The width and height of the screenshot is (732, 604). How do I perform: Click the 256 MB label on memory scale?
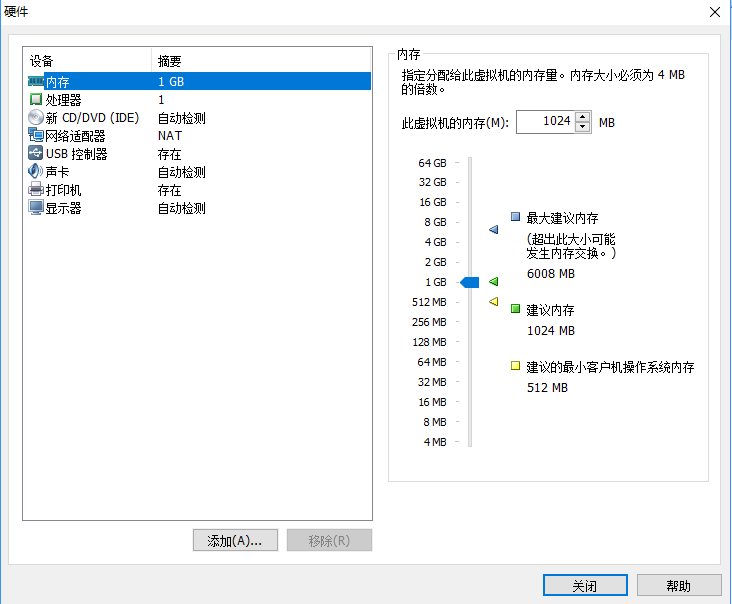coord(429,322)
